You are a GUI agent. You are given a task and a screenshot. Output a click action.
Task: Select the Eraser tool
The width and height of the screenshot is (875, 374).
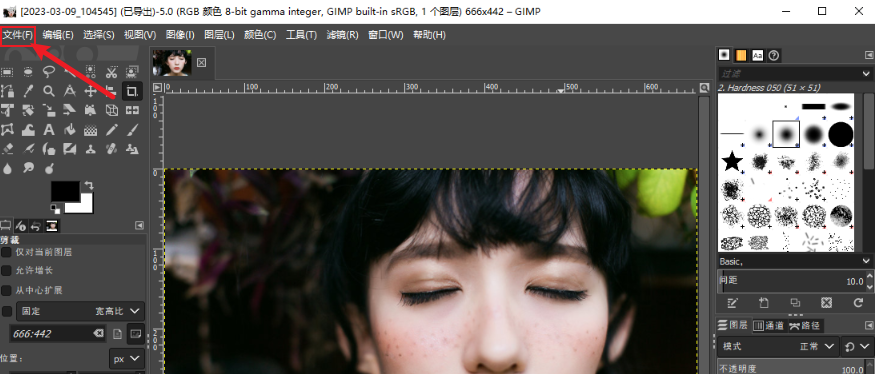point(7,148)
